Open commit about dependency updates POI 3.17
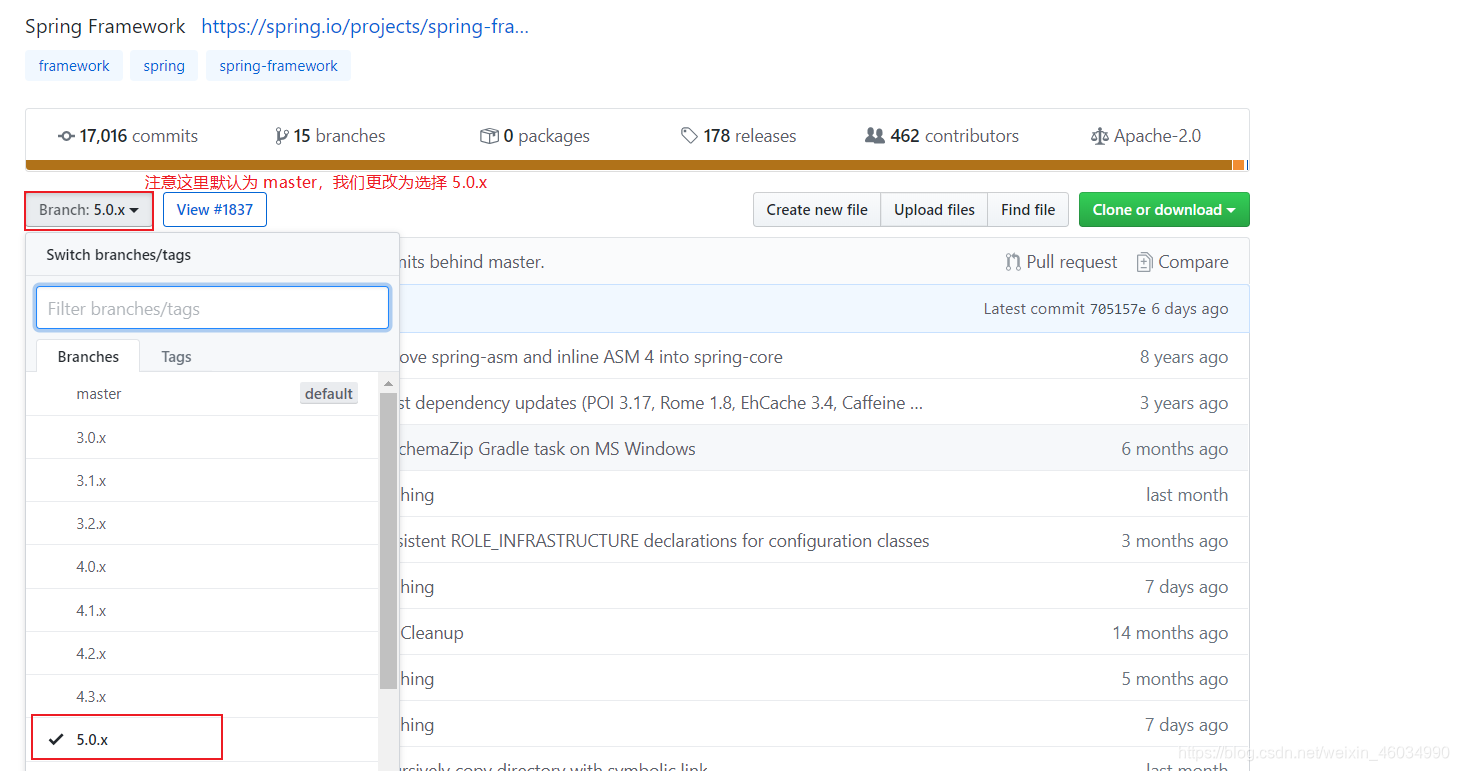 coord(661,403)
